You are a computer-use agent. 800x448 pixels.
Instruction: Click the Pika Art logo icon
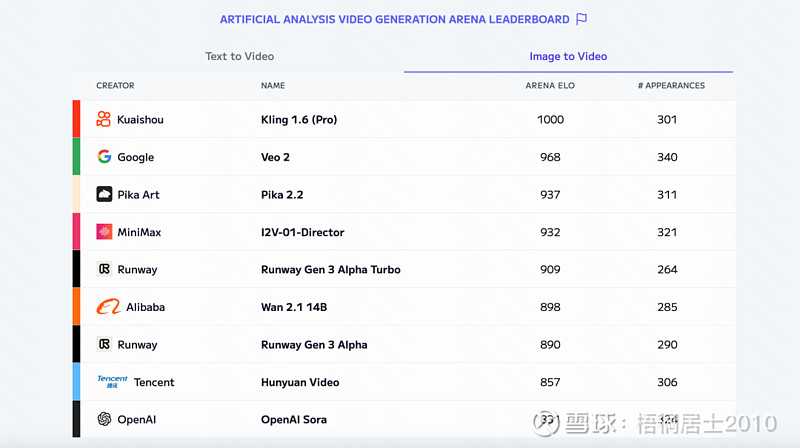pos(104,194)
